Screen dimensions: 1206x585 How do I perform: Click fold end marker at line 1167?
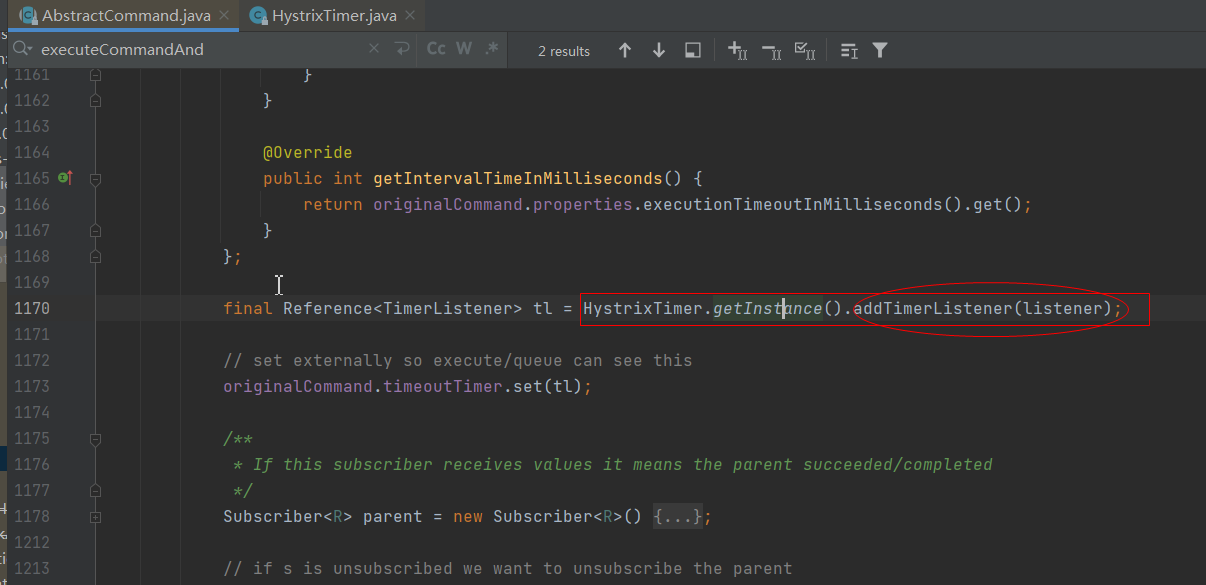pos(95,231)
